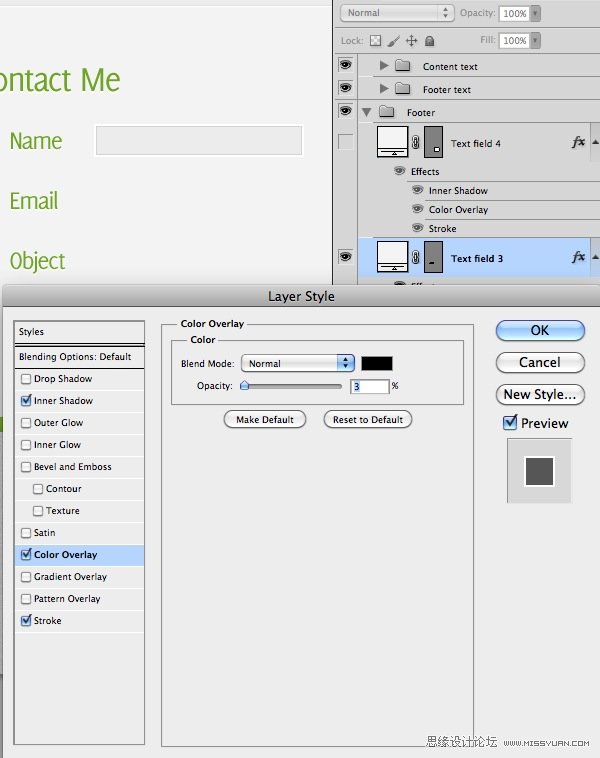Enable the Drop Shadow checkbox
This screenshot has height=758, width=600.
(x=26, y=379)
